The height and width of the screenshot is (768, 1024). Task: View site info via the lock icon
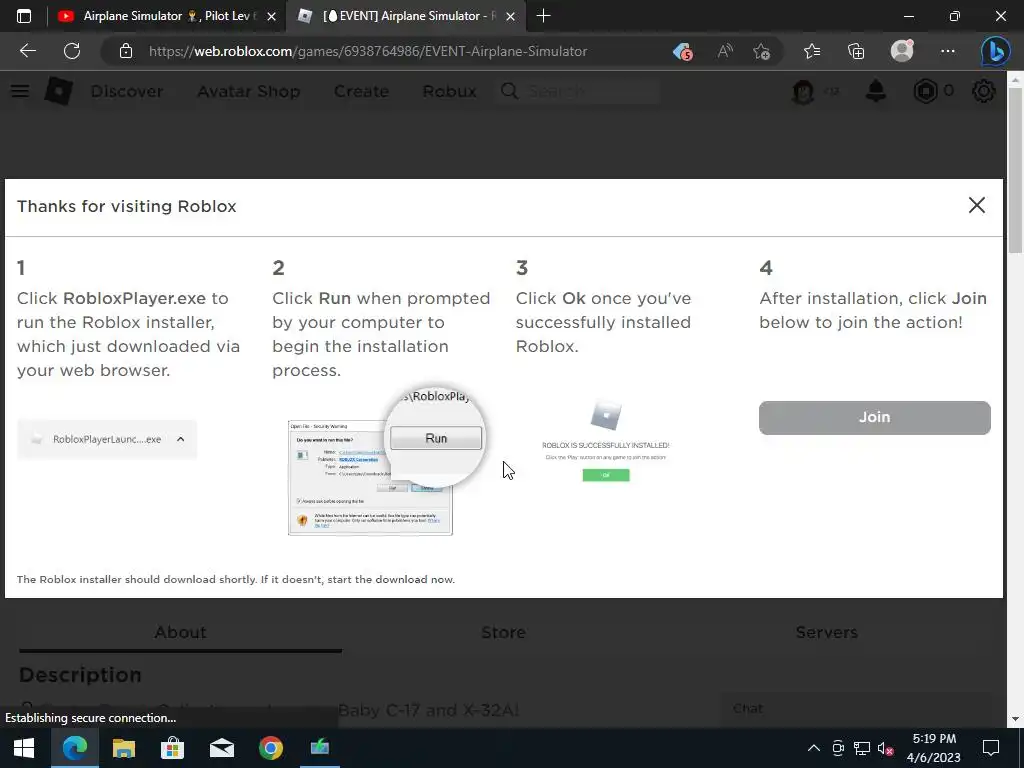pos(126,51)
